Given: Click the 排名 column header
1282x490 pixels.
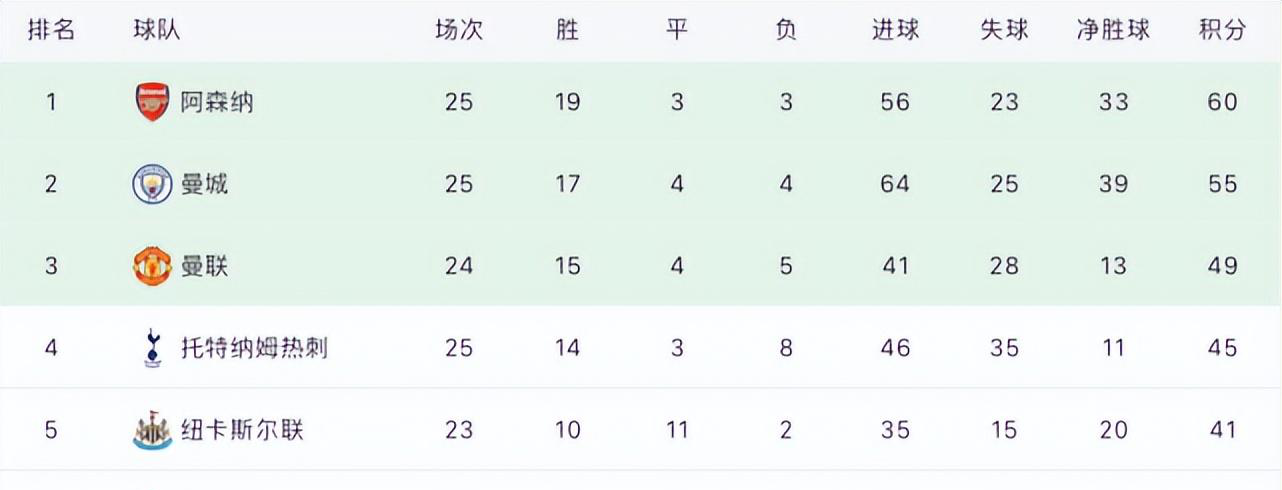Looking at the screenshot, I should [51, 30].
